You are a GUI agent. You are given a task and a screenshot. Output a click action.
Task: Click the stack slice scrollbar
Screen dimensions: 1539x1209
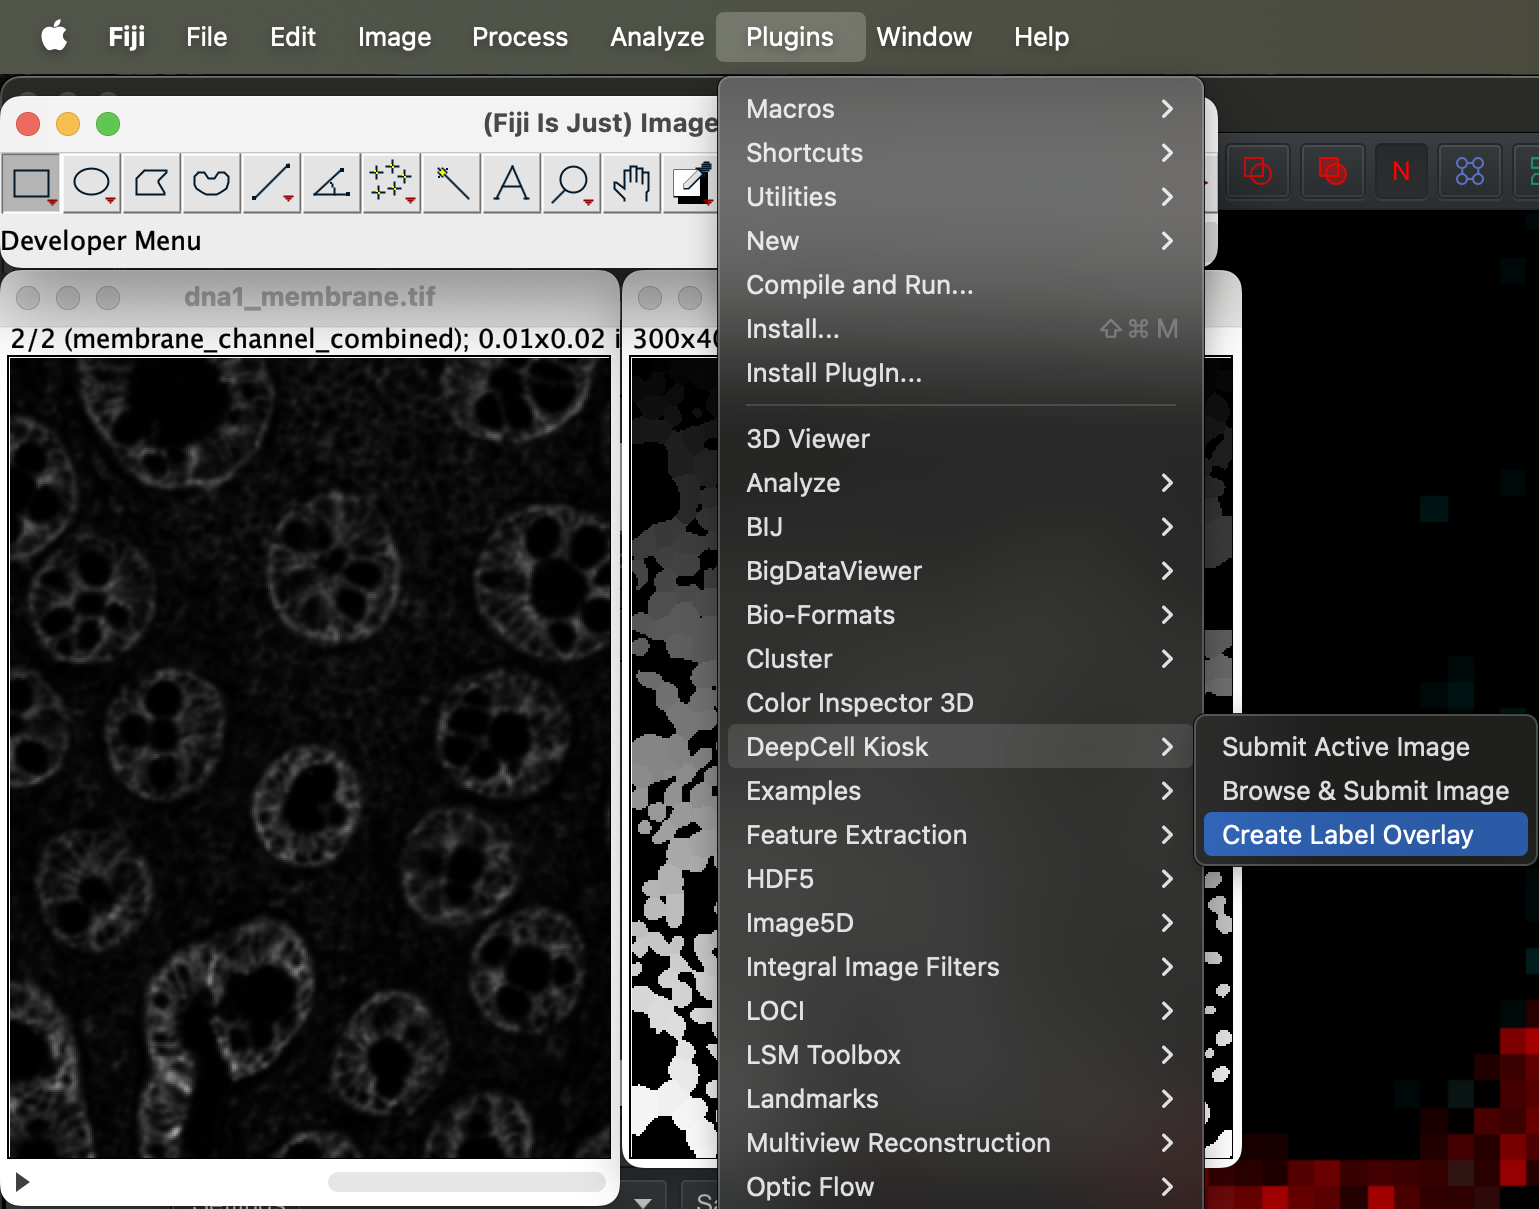click(466, 1182)
